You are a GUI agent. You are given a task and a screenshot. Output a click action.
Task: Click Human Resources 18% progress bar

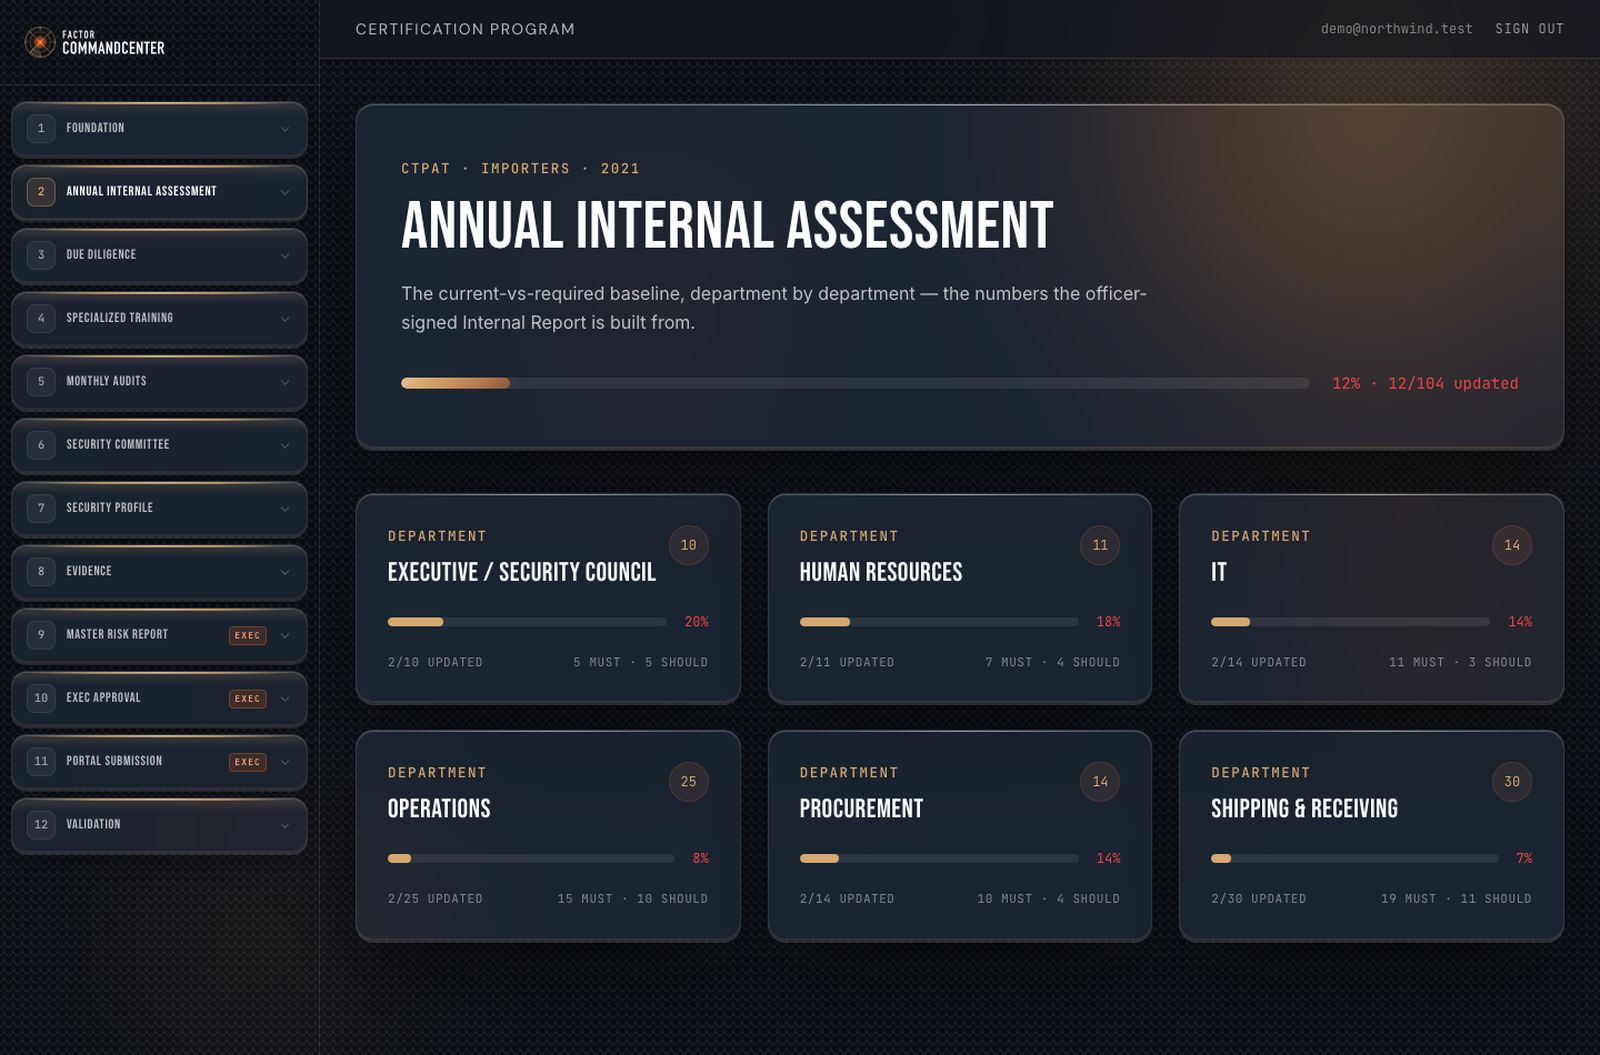[939, 622]
